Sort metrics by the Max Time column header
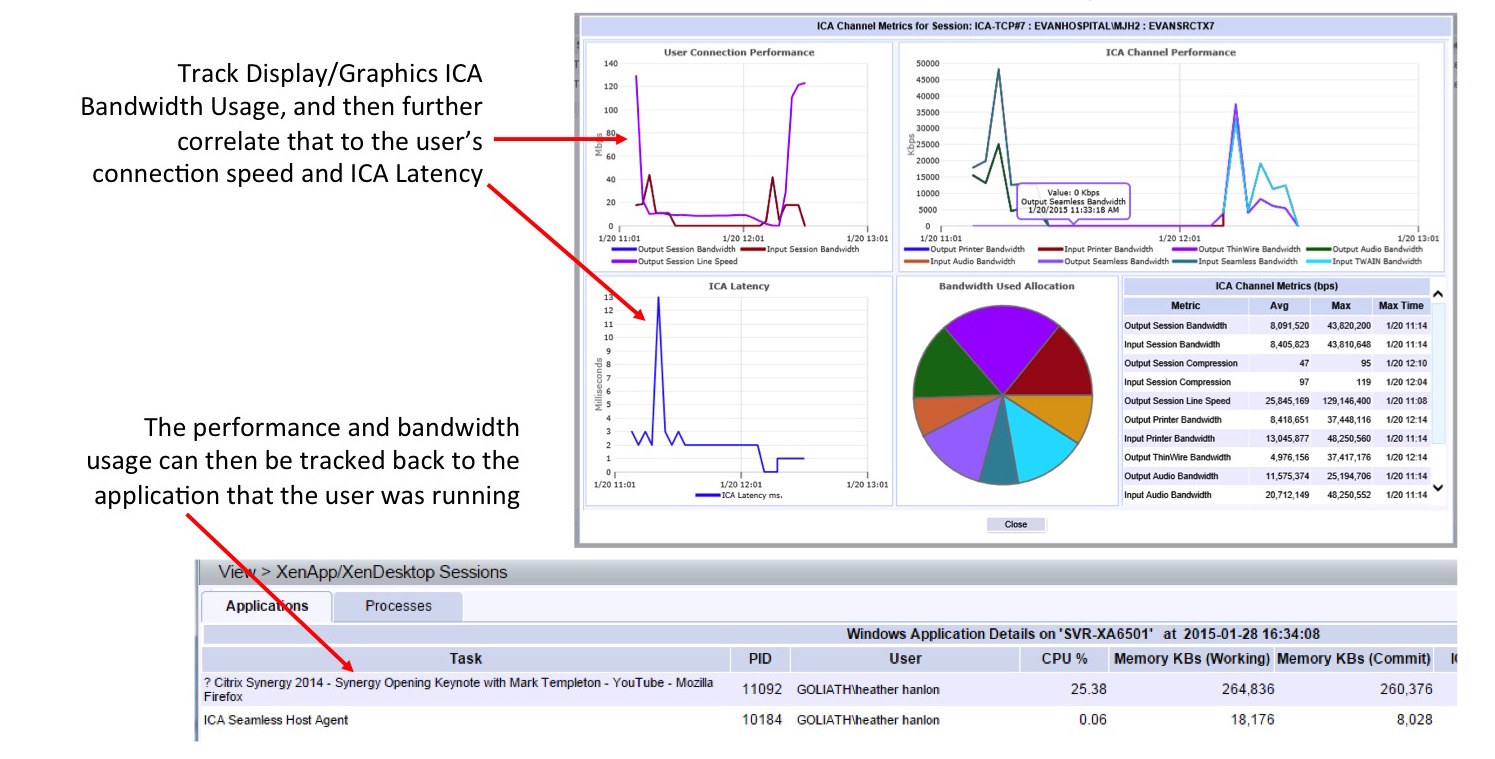1495x759 pixels. [x=1400, y=306]
